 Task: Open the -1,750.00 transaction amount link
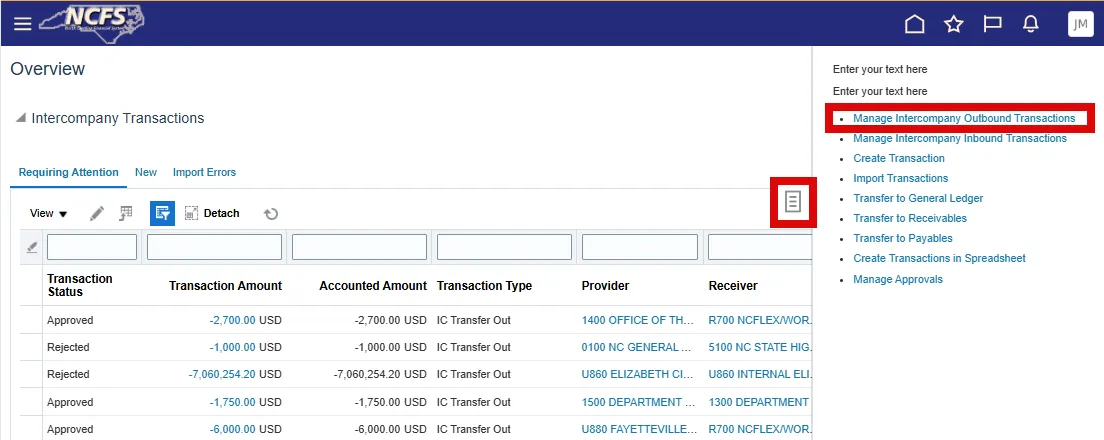tap(232, 402)
